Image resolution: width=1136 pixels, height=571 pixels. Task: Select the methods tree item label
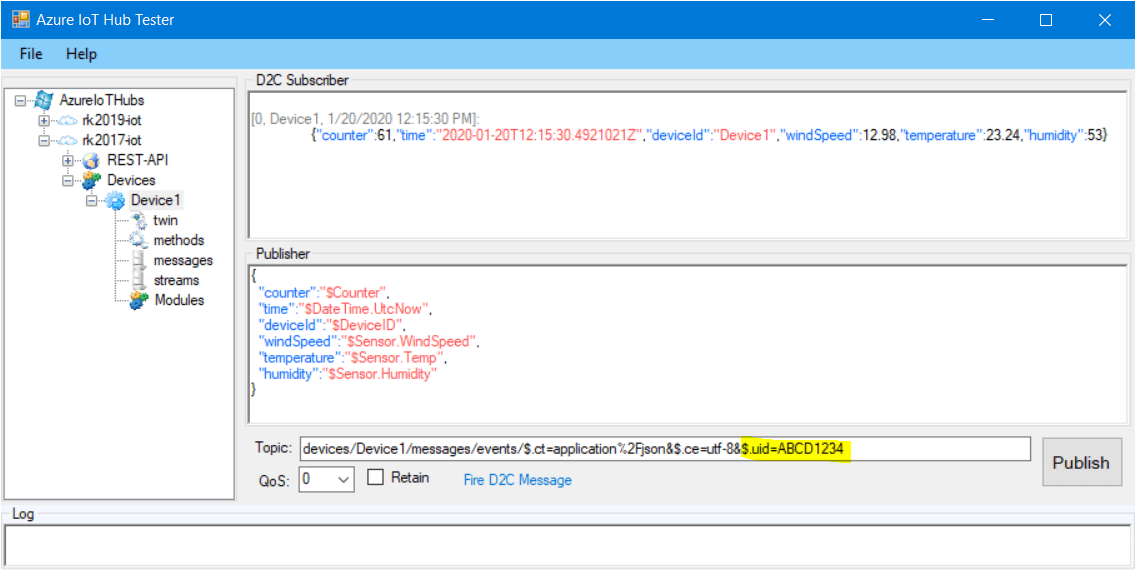tap(178, 241)
